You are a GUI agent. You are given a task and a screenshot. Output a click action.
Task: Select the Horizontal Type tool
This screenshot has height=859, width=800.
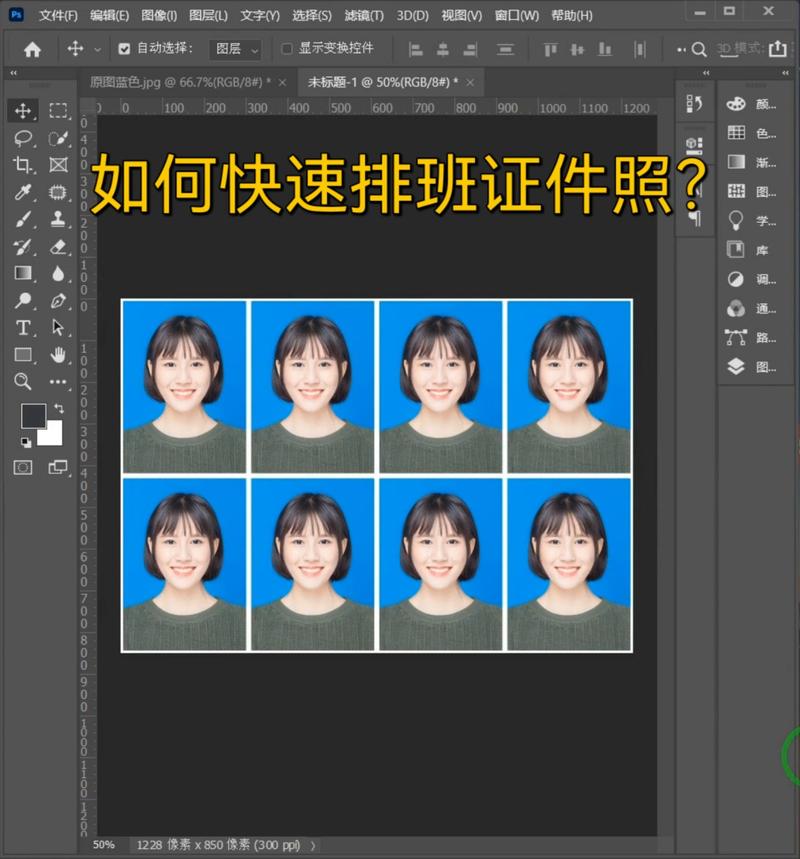click(x=22, y=326)
